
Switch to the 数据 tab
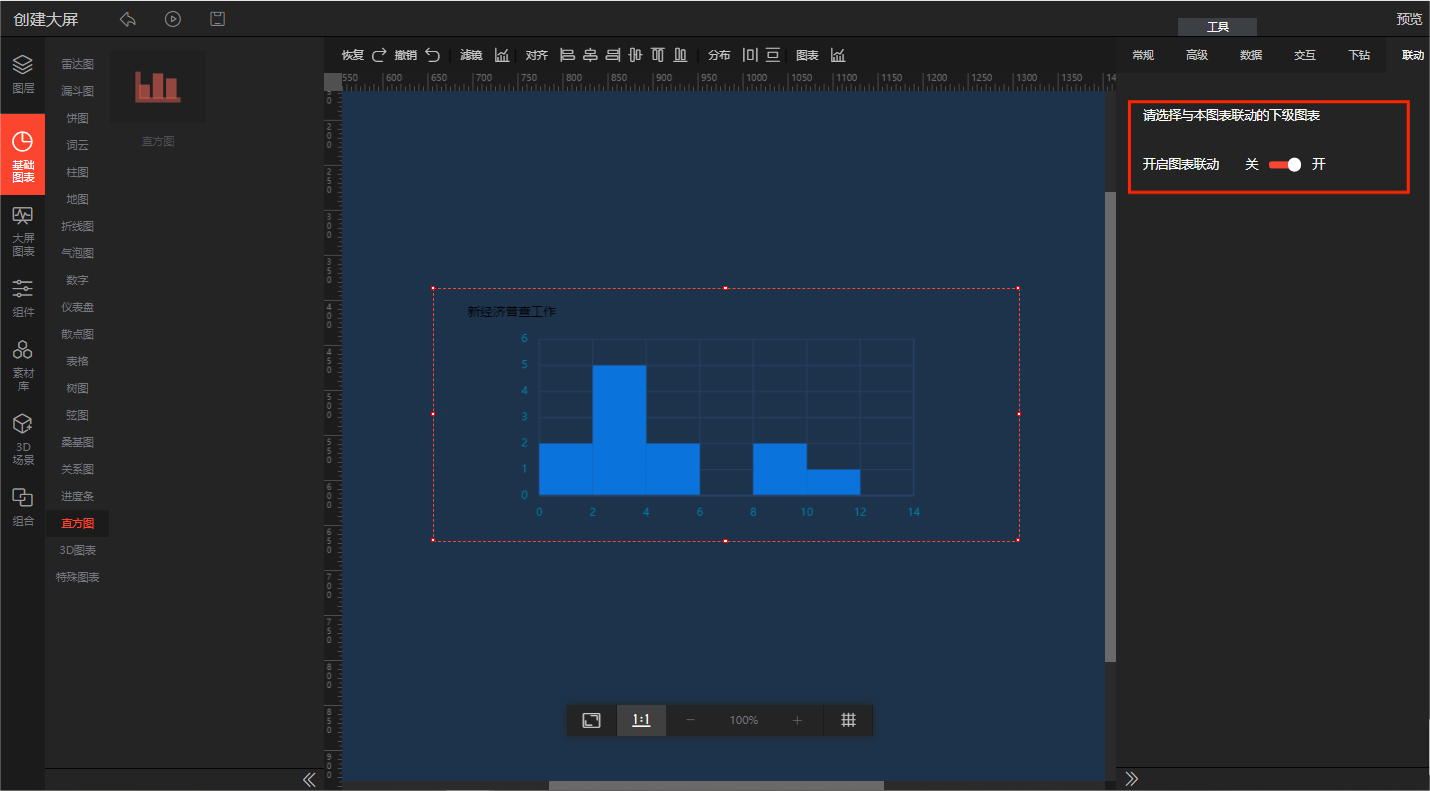point(1250,55)
